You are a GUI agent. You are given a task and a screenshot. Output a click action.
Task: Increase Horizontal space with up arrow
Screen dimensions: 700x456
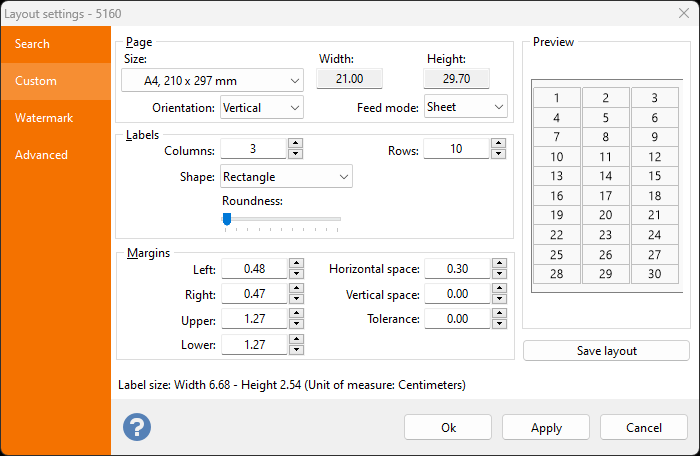tap(498, 264)
